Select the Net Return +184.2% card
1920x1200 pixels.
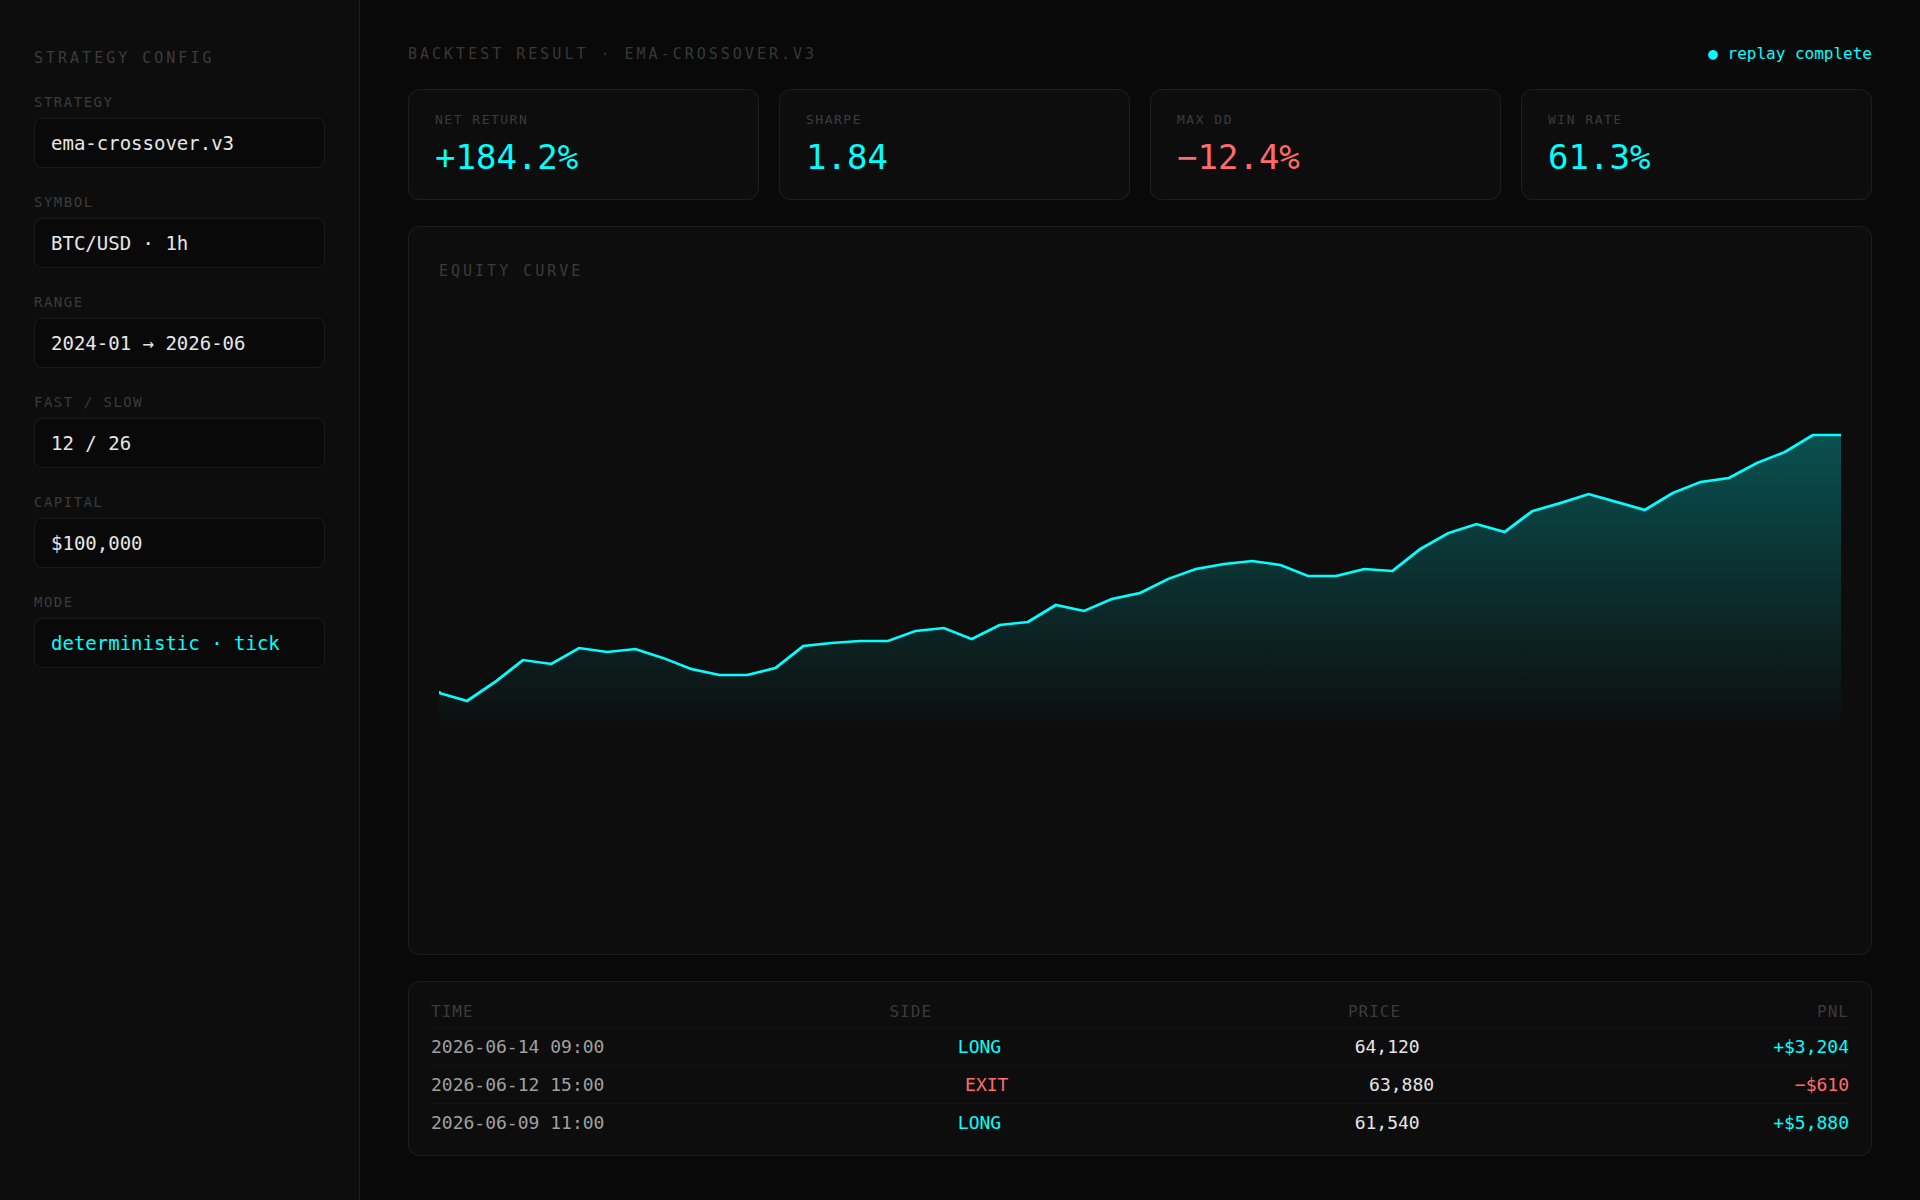coord(583,144)
